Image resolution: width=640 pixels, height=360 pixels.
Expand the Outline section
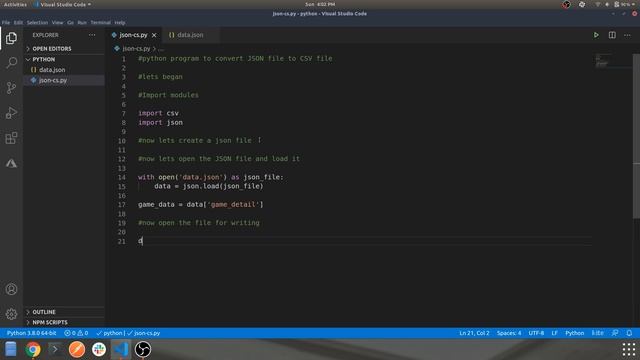pos(64,312)
